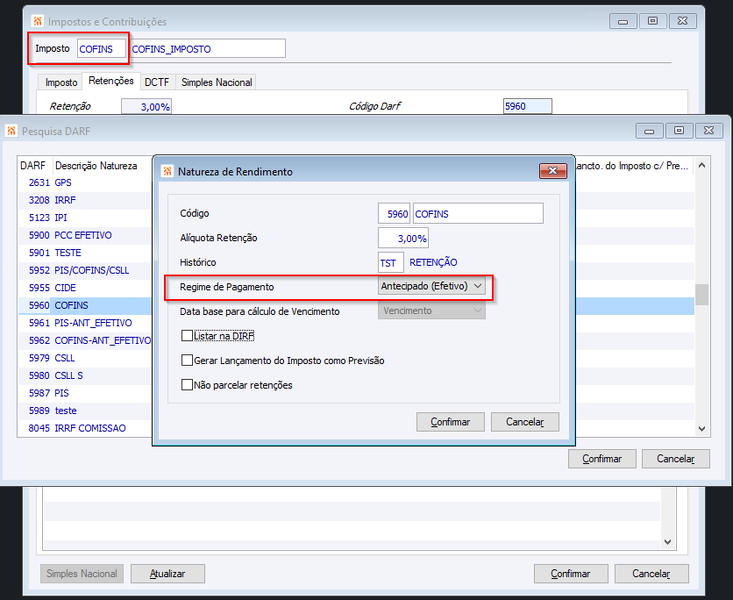Image resolution: width=733 pixels, height=600 pixels.
Task: Select the 5123 IPI row
Action: [85, 217]
